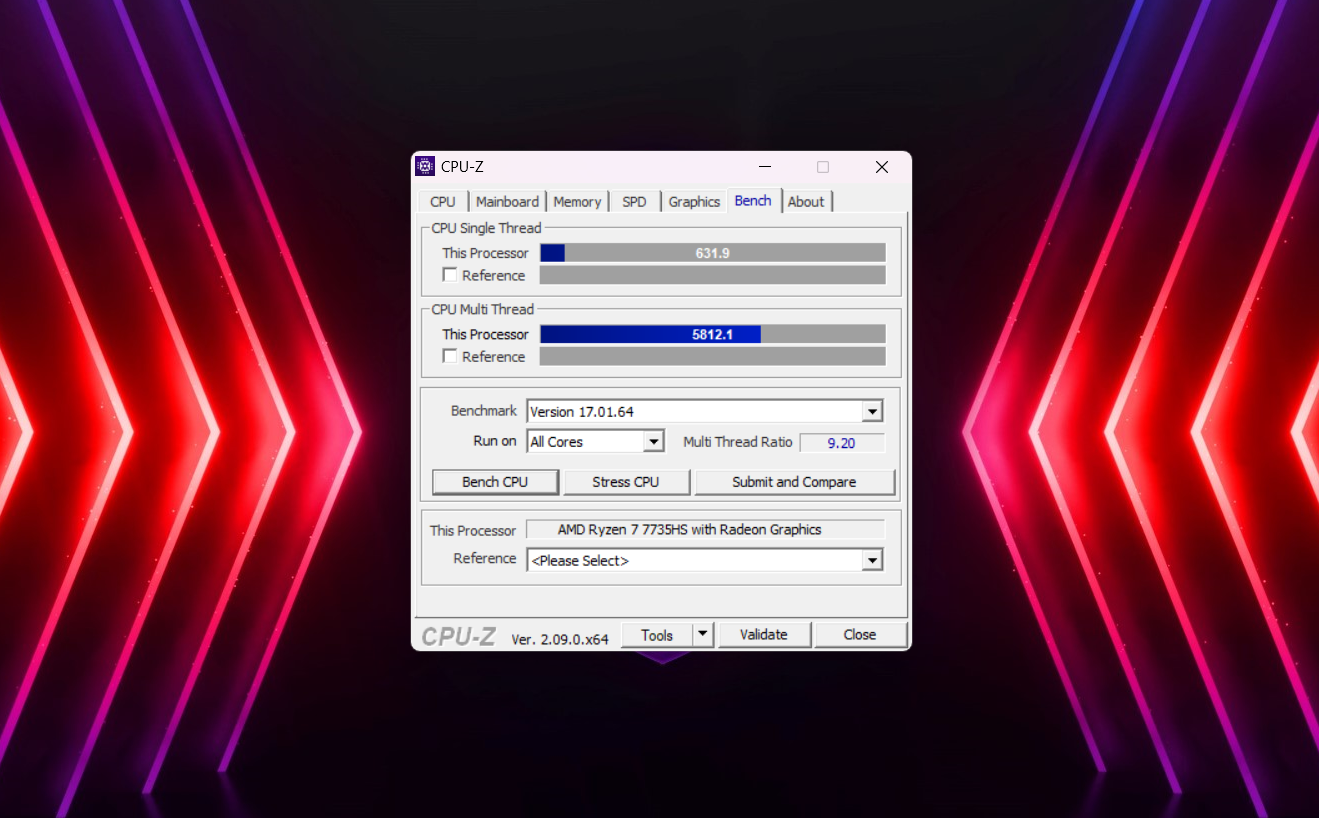The width and height of the screenshot is (1319, 818).
Task: Start the Bench CPU button
Action: tap(495, 482)
